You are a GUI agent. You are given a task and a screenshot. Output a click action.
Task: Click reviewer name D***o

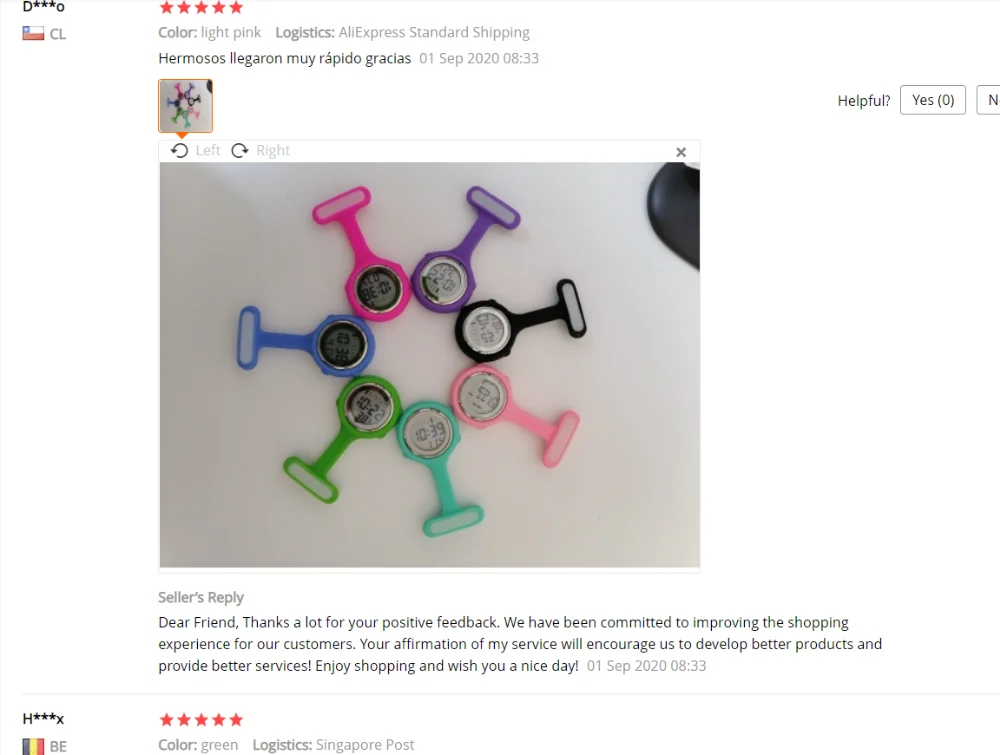click(x=43, y=7)
